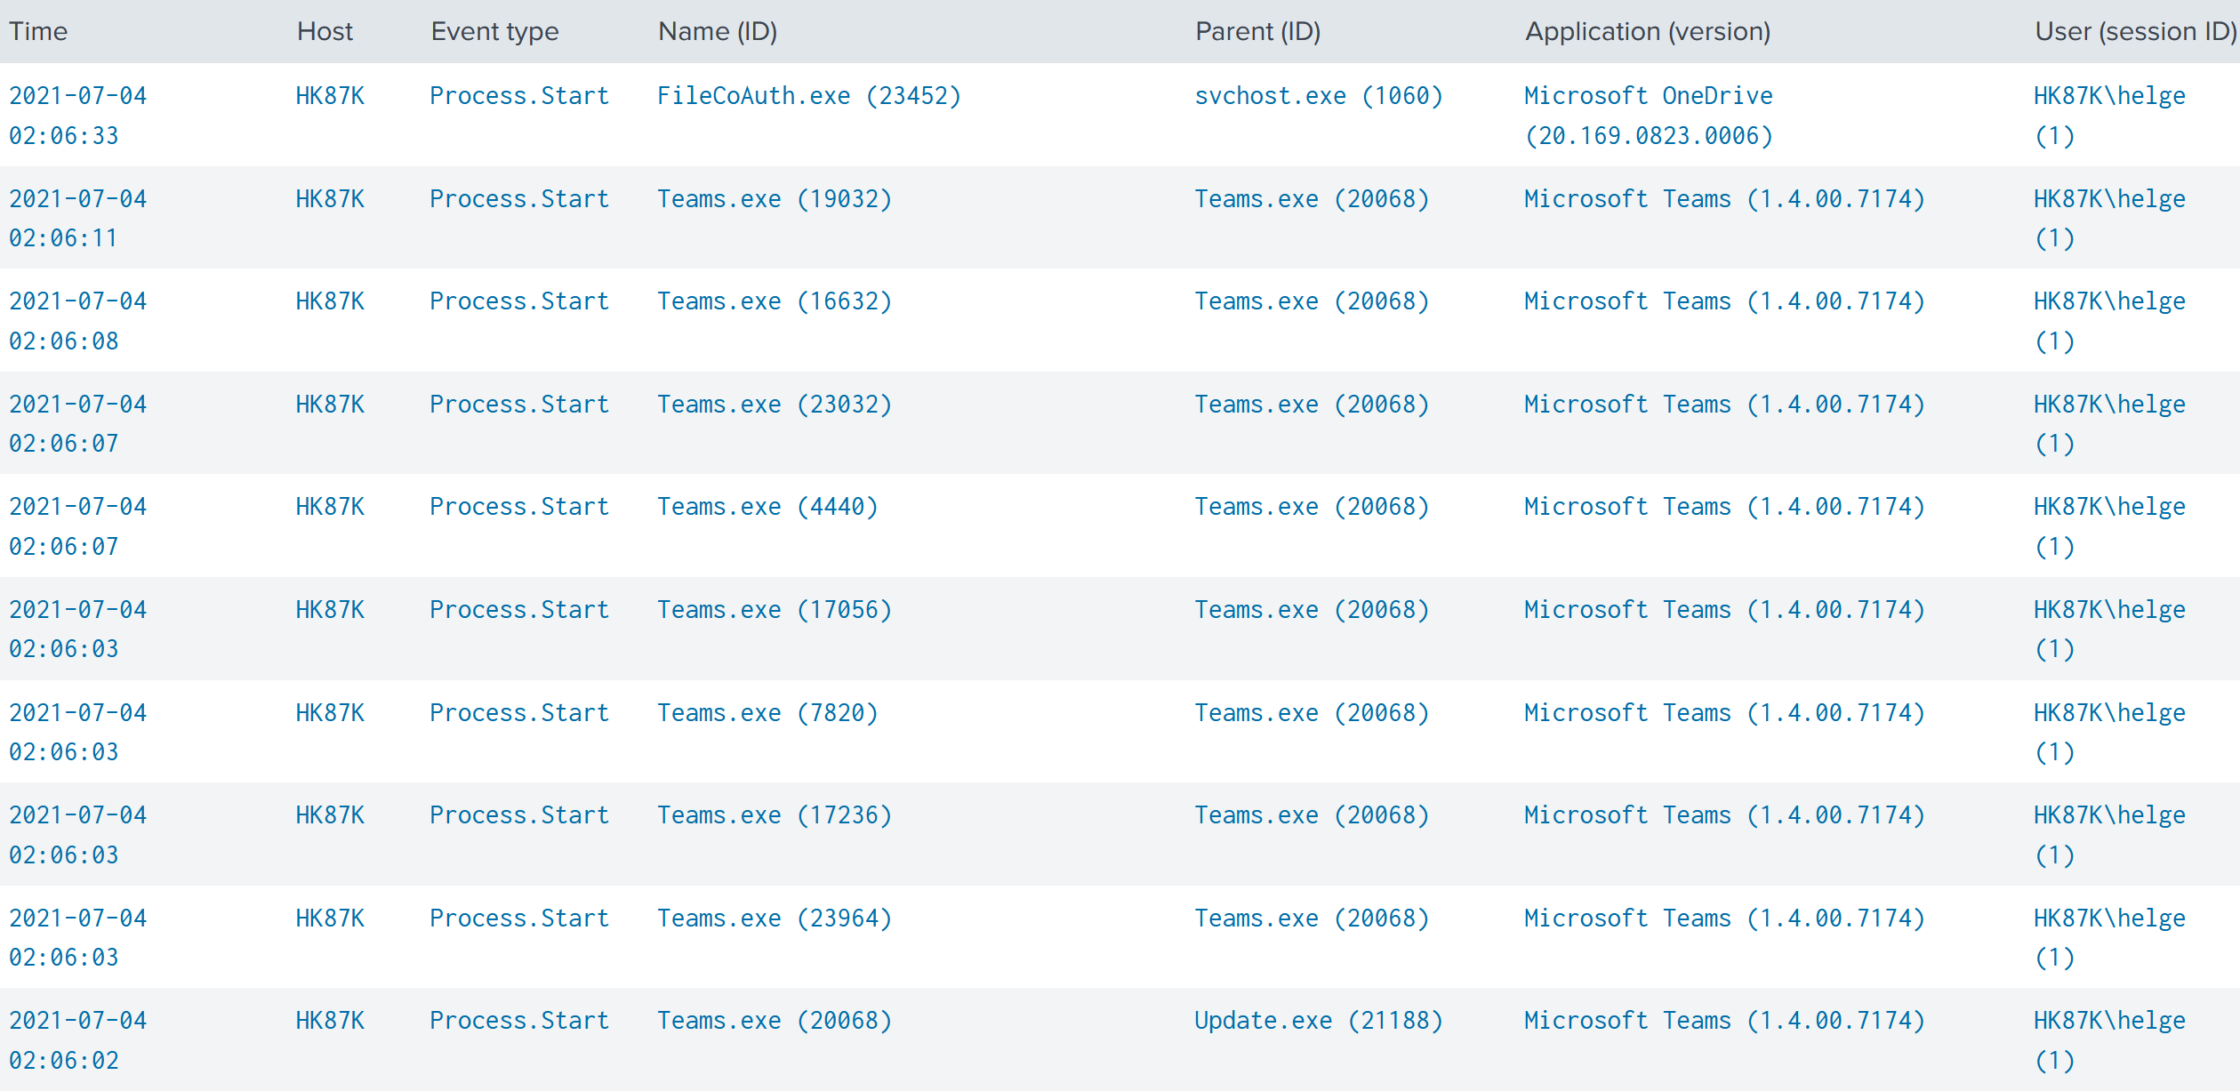Open the Teams.exe (7820) process link
Screen dimensions: 2240x1091
(x=766, y=713)
